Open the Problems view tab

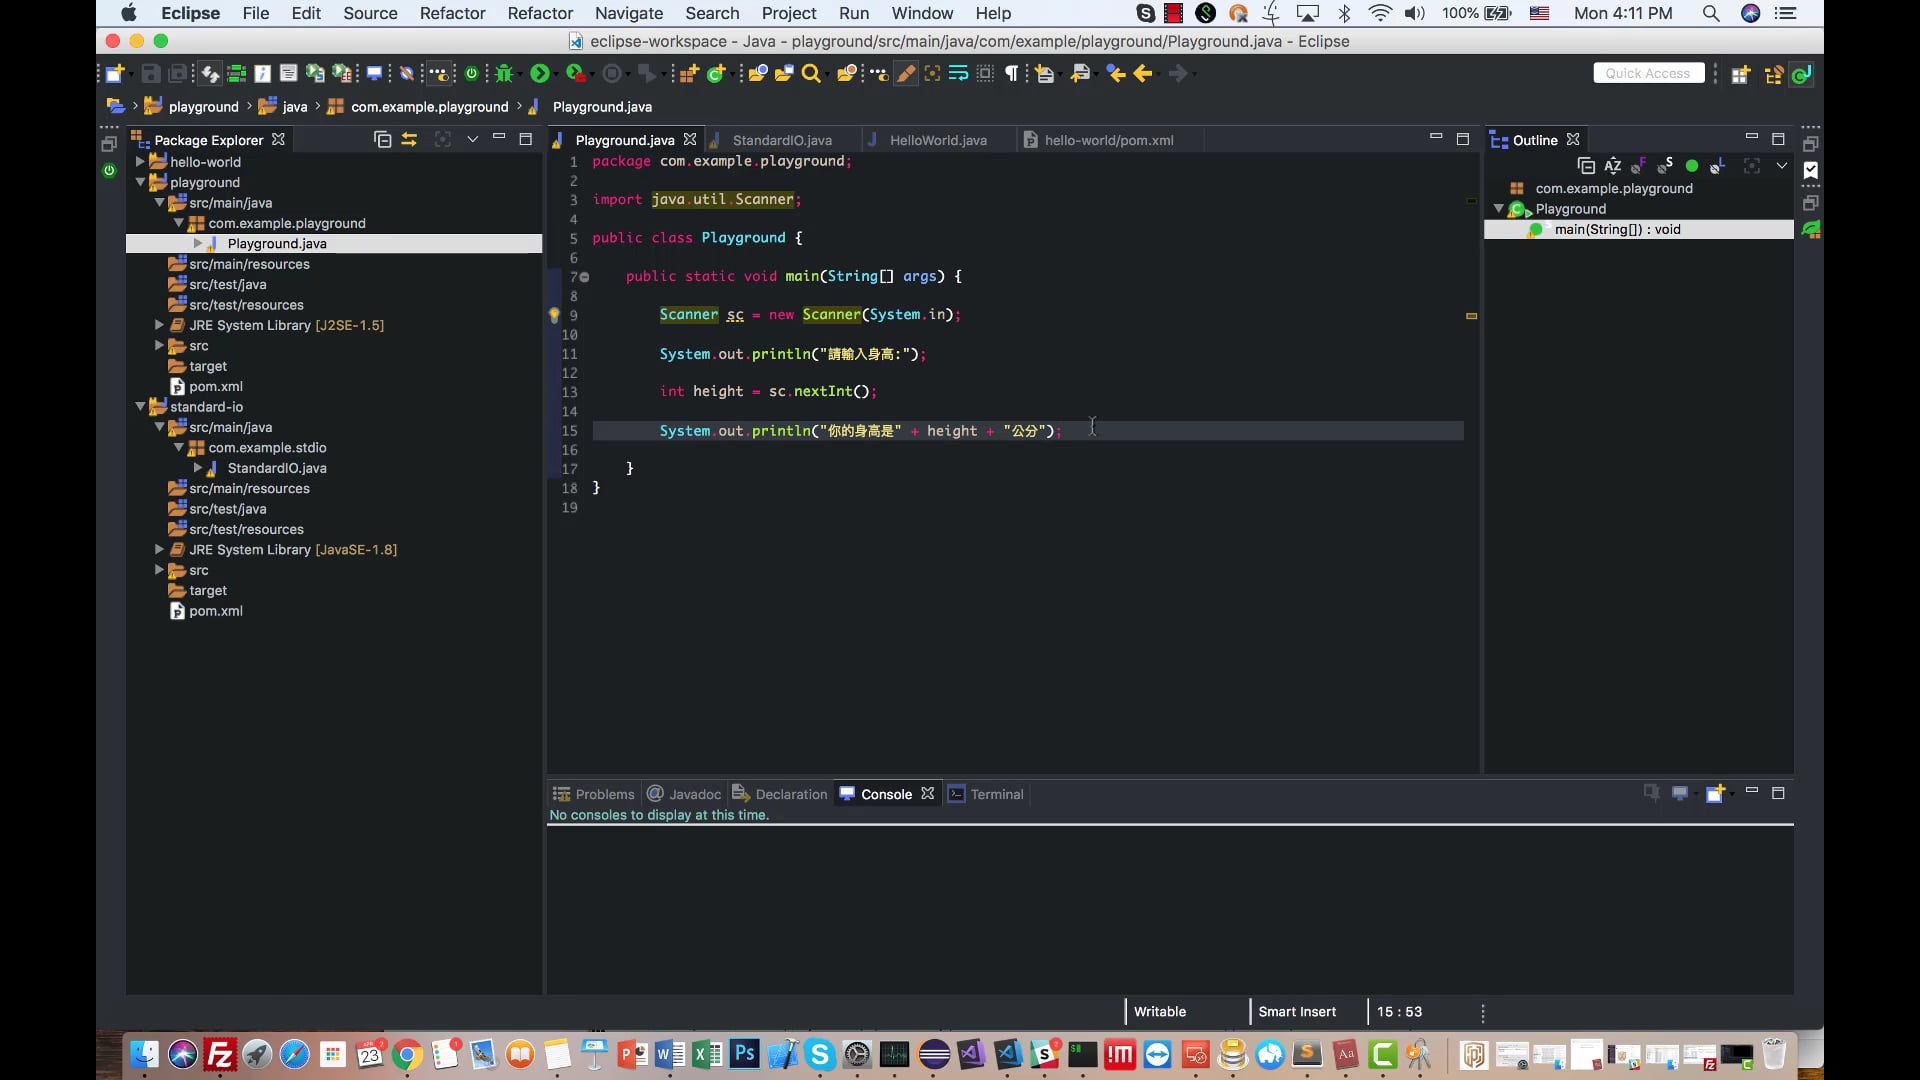coord(594,794)
